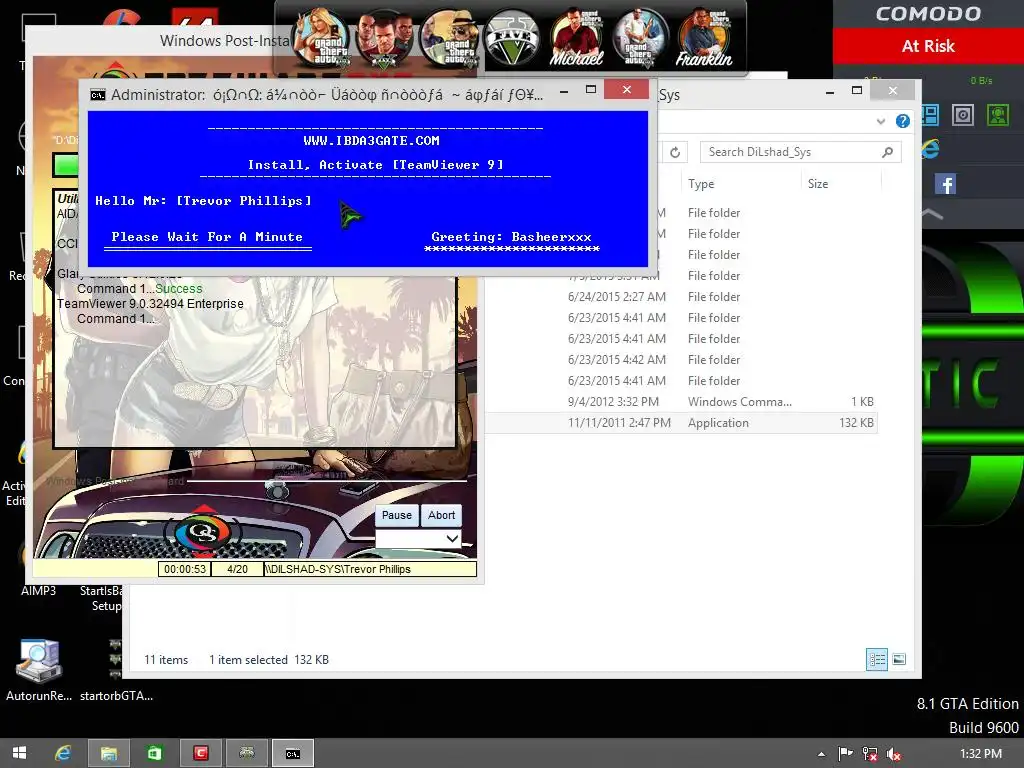
Task: Click WWW.IBDA3GATE.COM text in console
Action: tap(371, 140)
